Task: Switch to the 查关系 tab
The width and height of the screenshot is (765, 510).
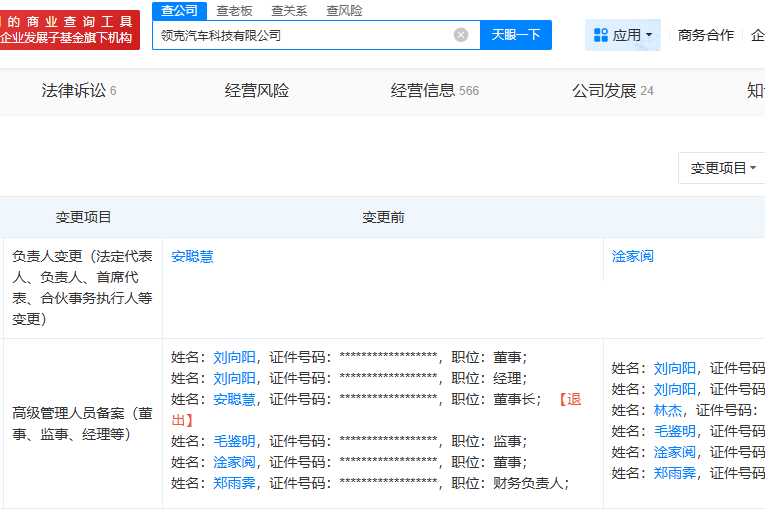Action: (x=289, y=11)
